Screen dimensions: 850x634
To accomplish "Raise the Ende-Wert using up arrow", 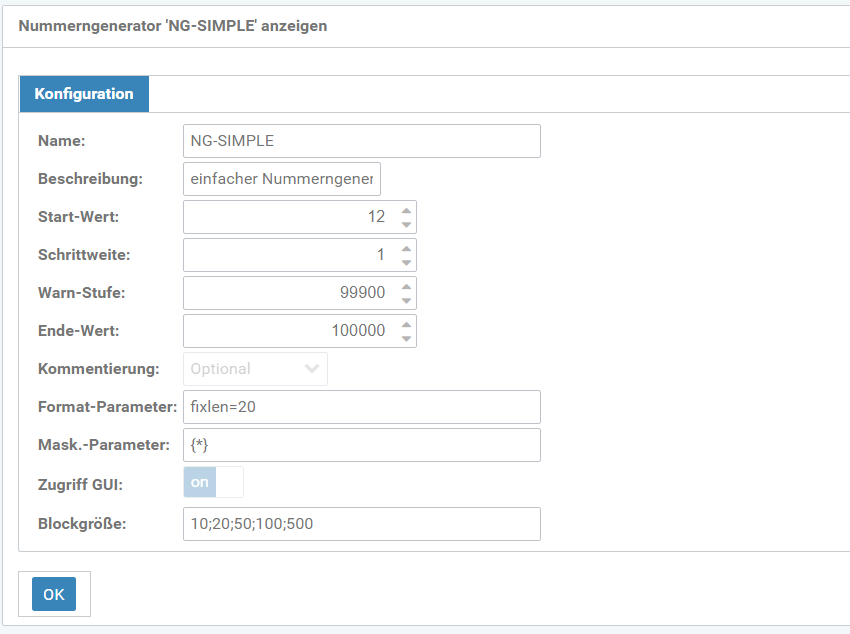I will click(x=406, y=324).
